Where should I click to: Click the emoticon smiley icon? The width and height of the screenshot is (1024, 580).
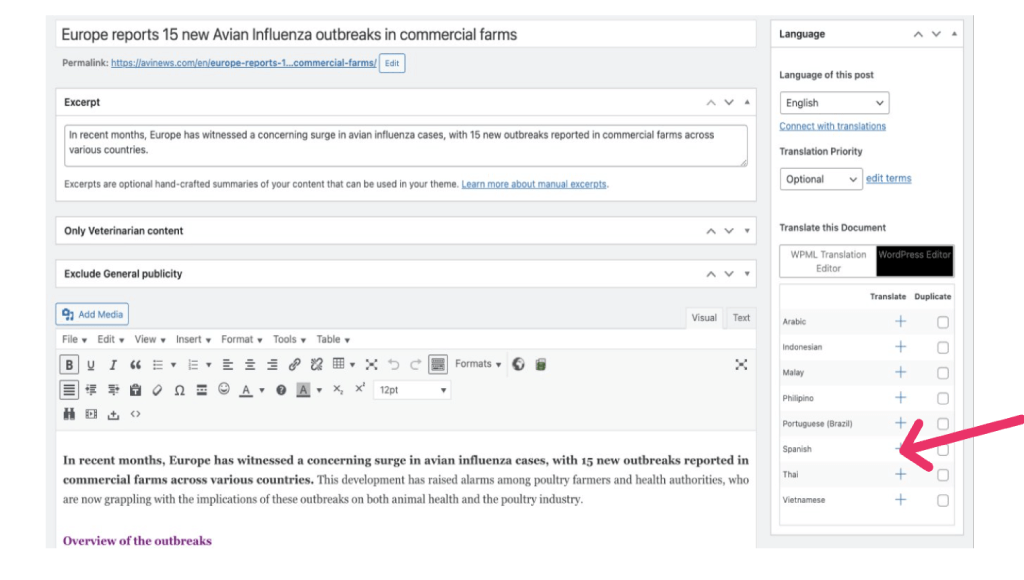(x=224, y=390)
